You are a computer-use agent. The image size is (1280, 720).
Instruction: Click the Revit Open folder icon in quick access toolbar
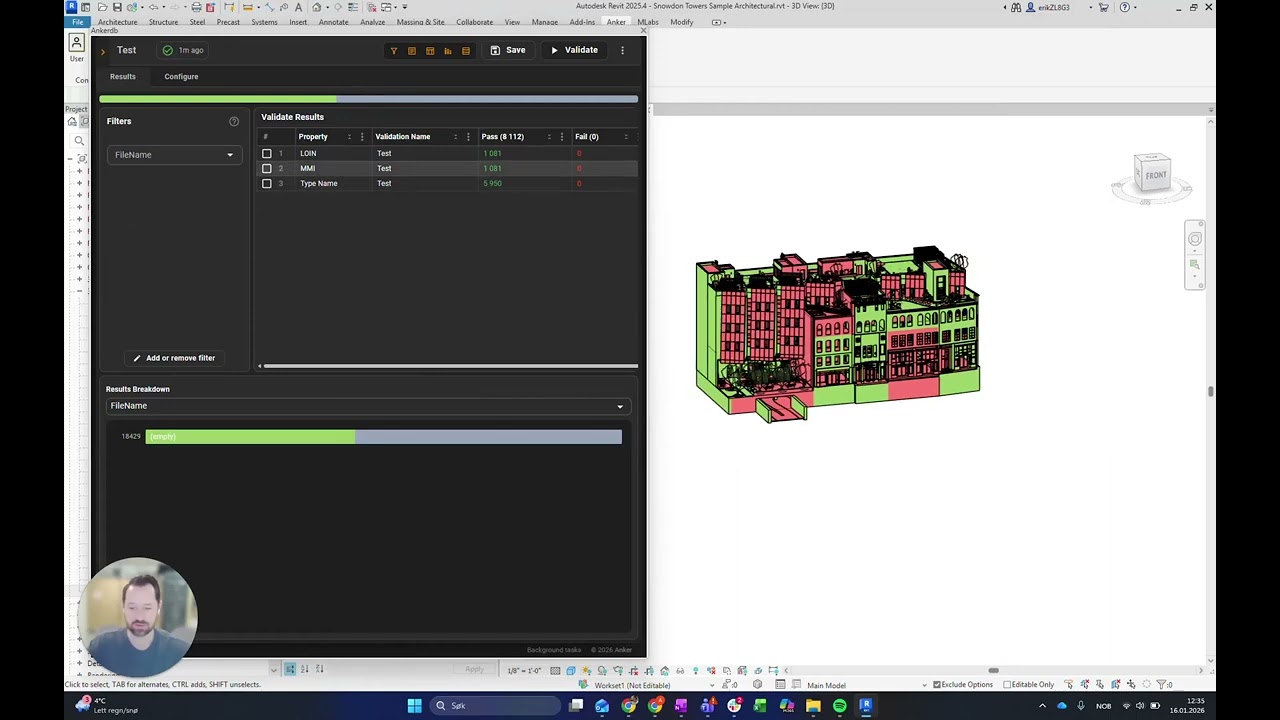pyautogui.click(x=102, y=7)
